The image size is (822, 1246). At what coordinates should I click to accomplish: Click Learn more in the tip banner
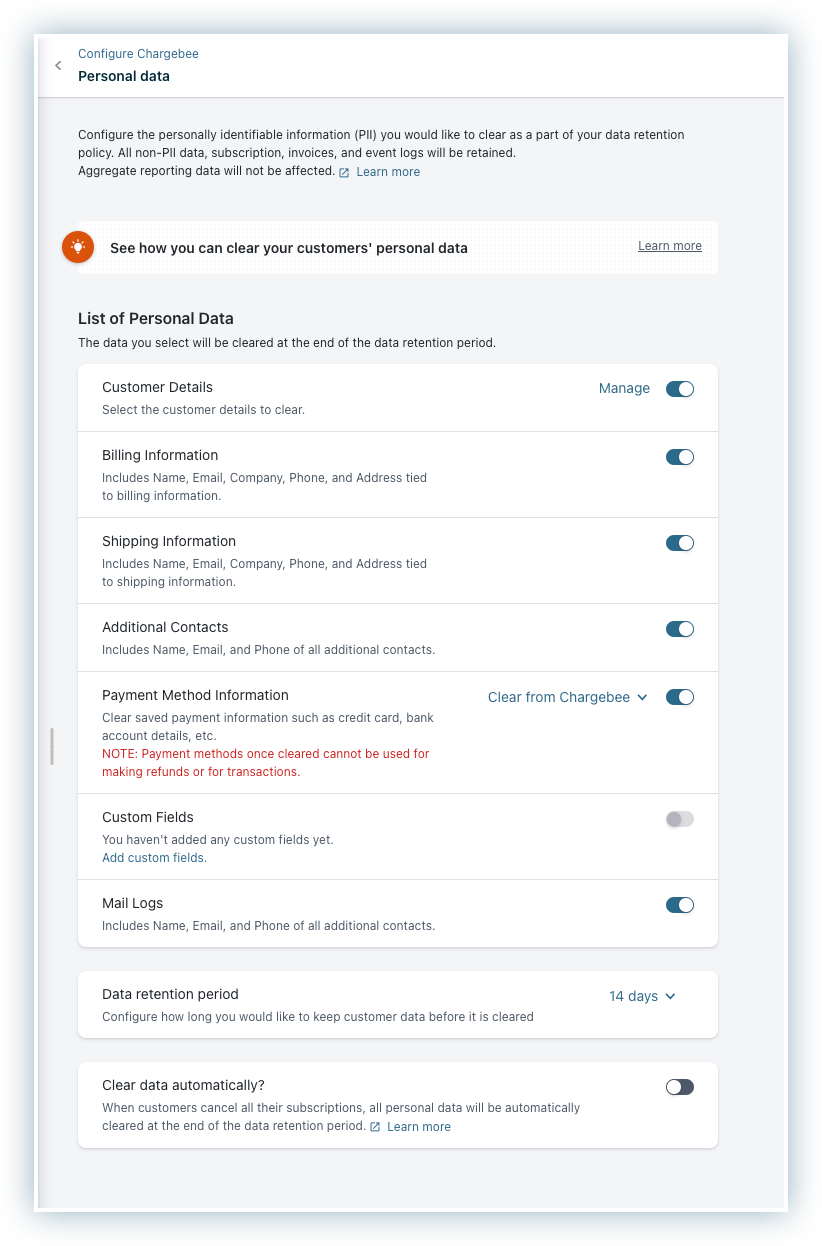coord(669,246)
